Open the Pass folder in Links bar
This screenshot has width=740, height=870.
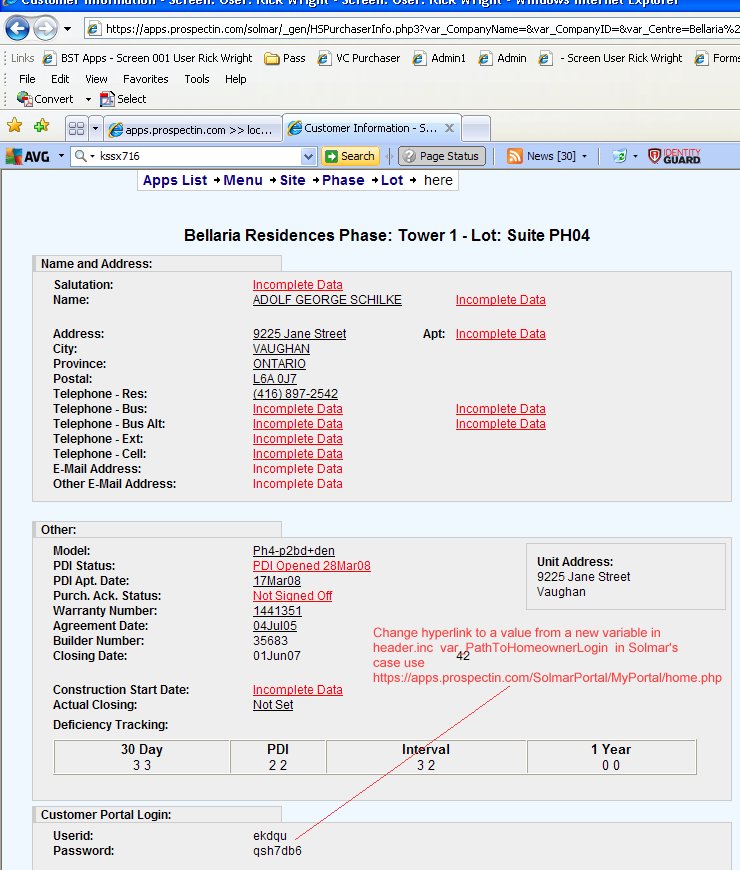(x=285, y=58)
